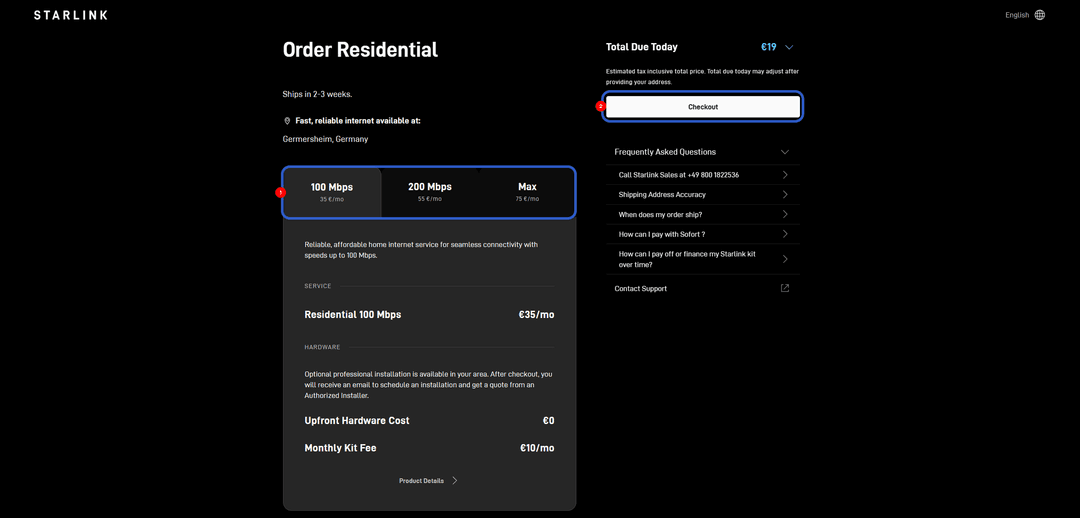Viewport: 1080px width, 518px height.
Task: Select the Max plan tab
Action: click(527, 192)
